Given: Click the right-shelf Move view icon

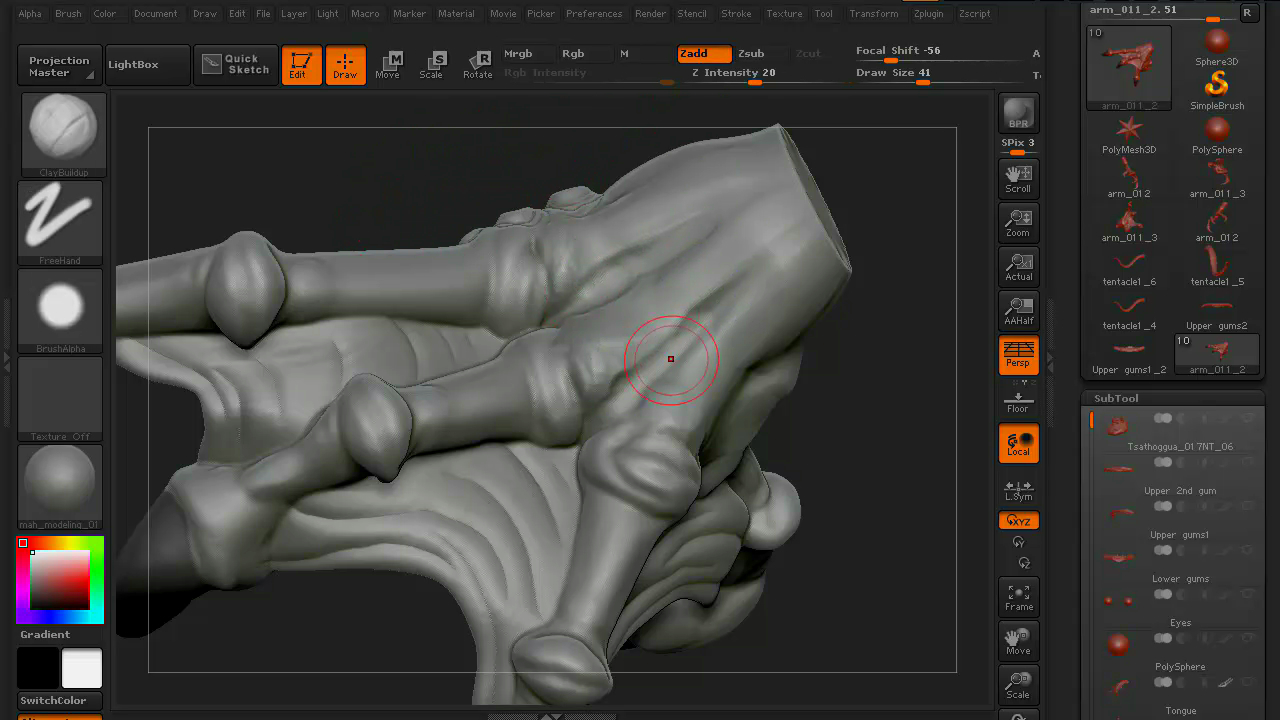Looking at the screenshot, I should coord(1018,641).
